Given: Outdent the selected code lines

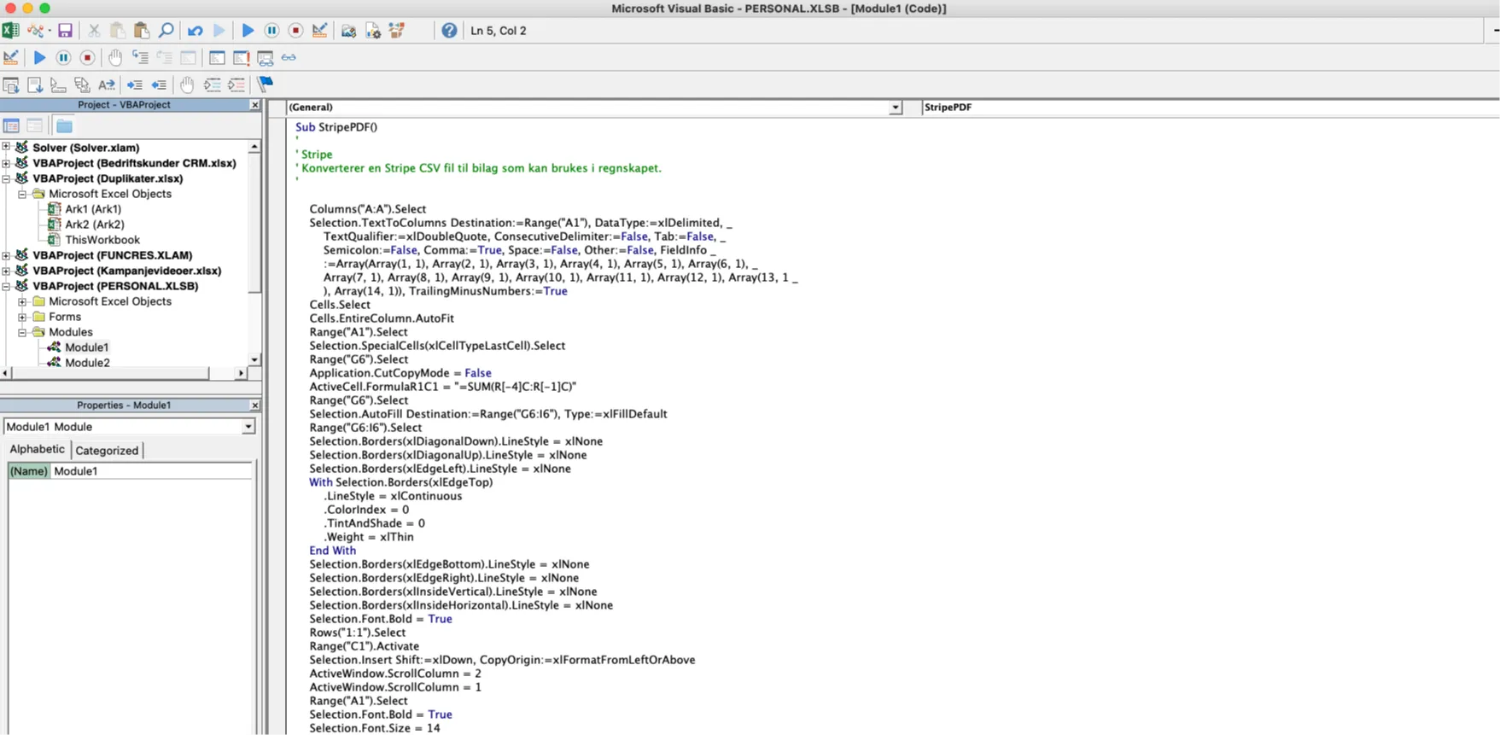Looking at the screenshot, I should click(x=159, y=85).
